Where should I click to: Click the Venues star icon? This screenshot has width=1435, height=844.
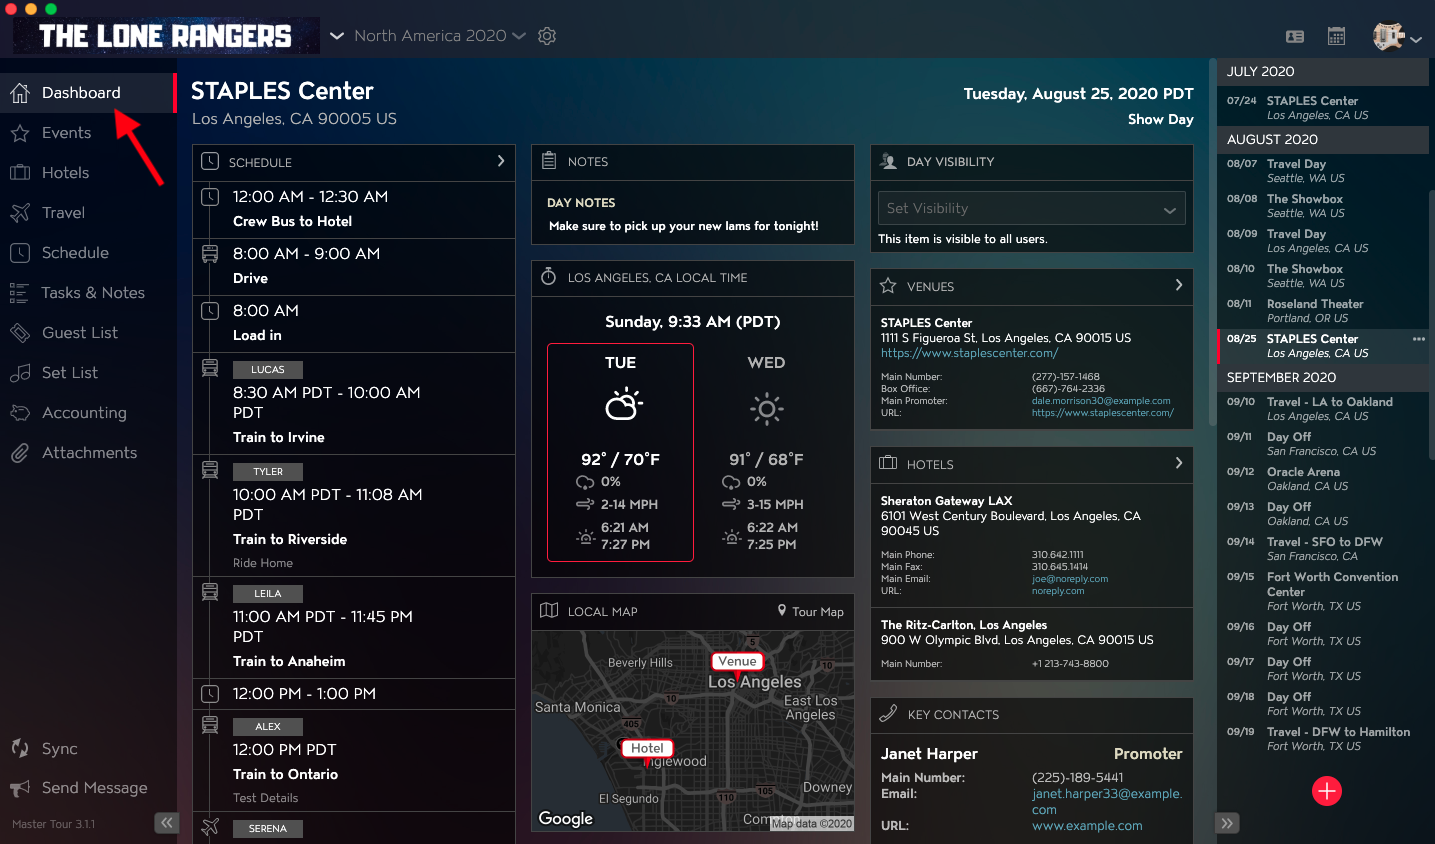[888, 285]
